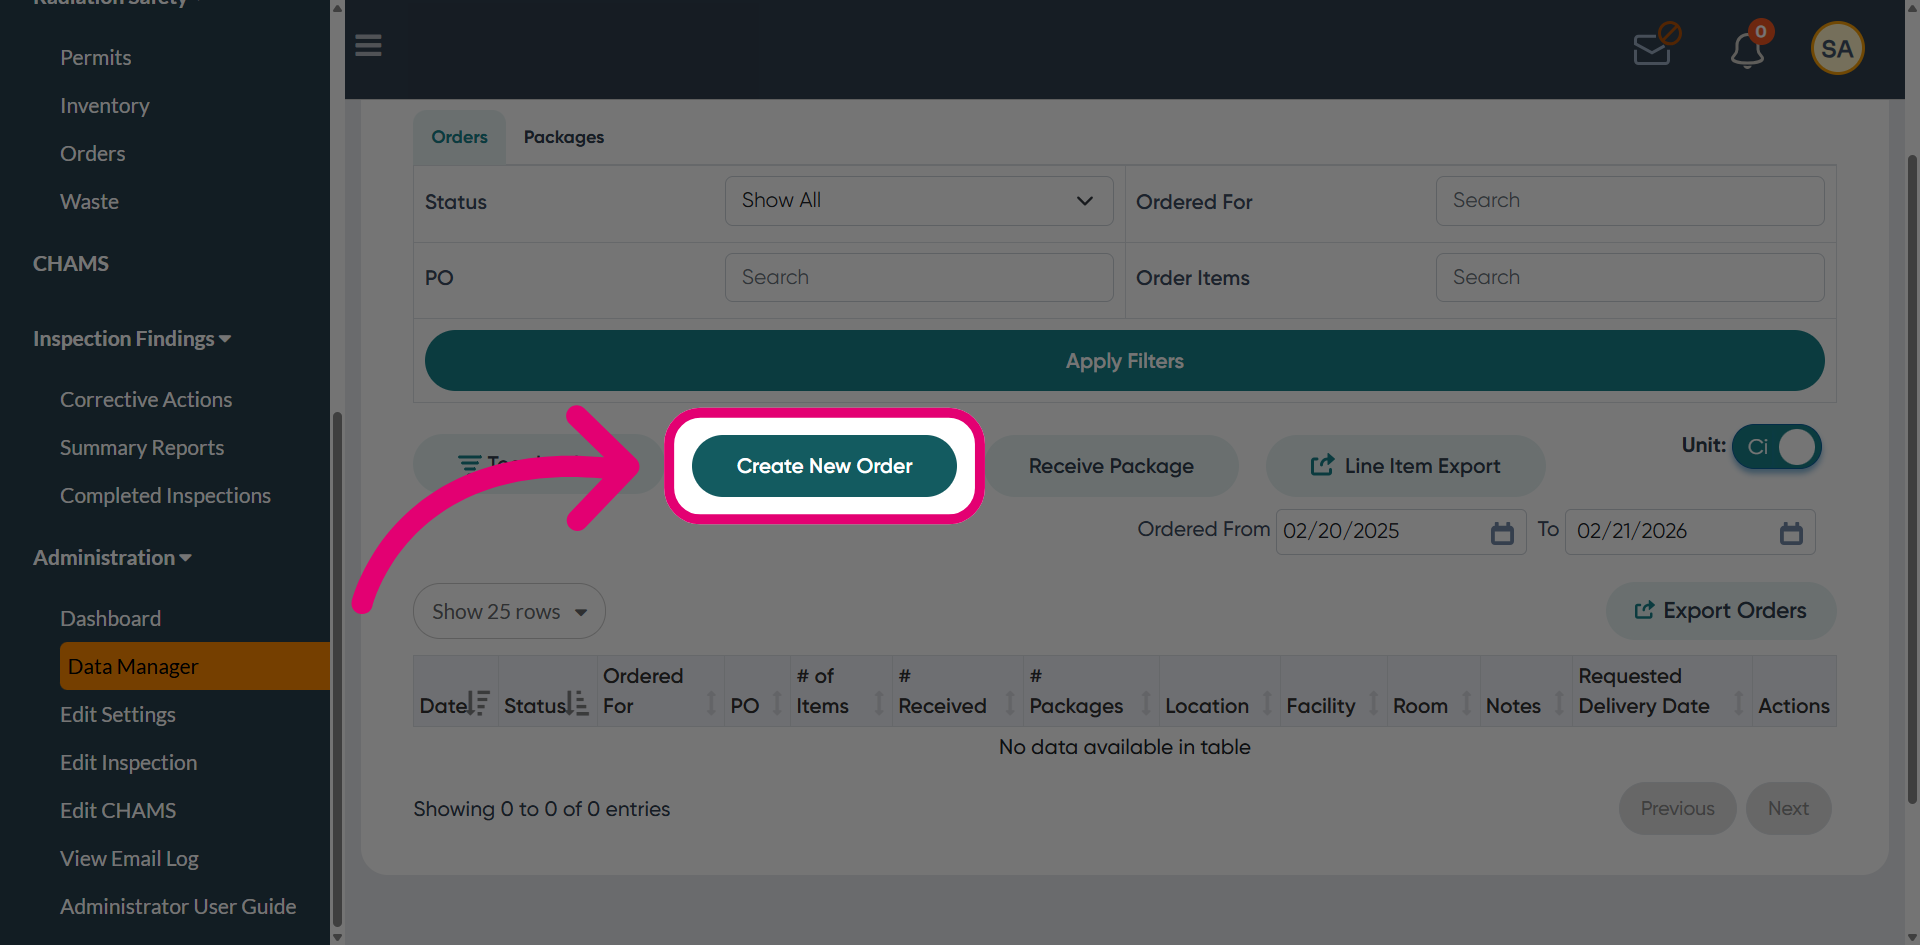Screen dimensions: 1920x945
Task: Sort table by Location column
Action: point(1219,691)
